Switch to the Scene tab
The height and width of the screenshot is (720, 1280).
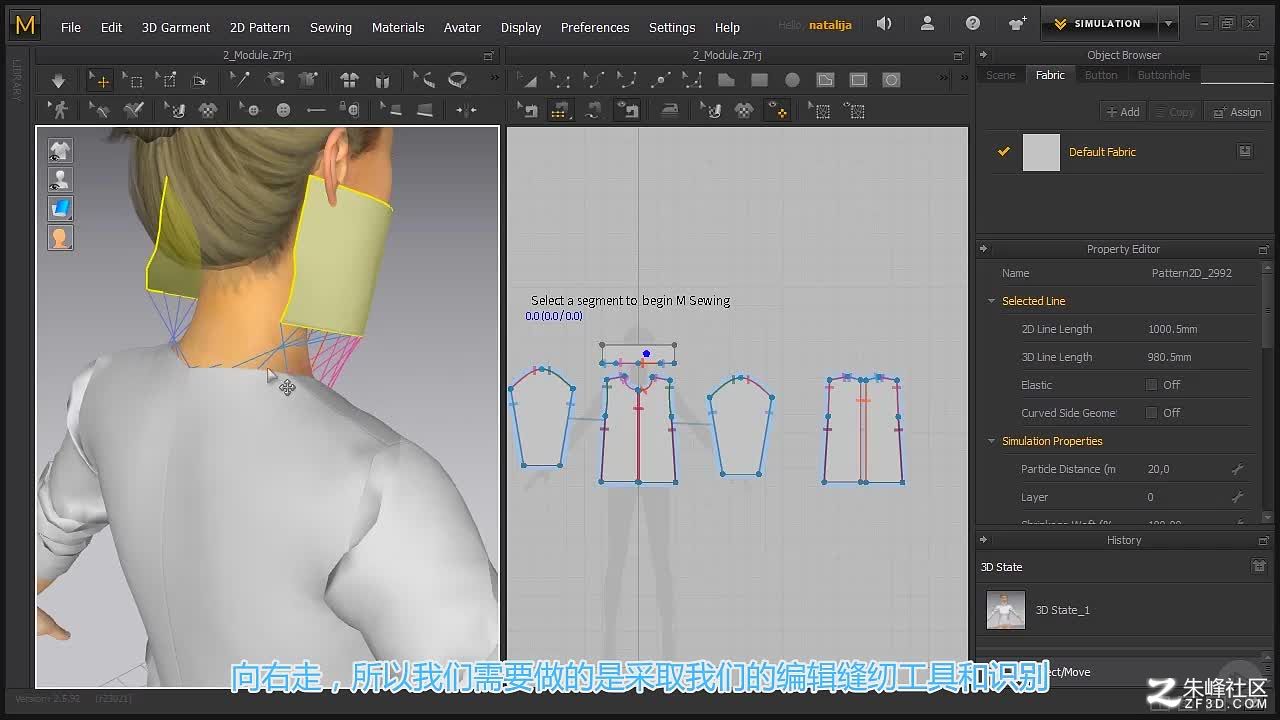click(x=1001, y=75)
